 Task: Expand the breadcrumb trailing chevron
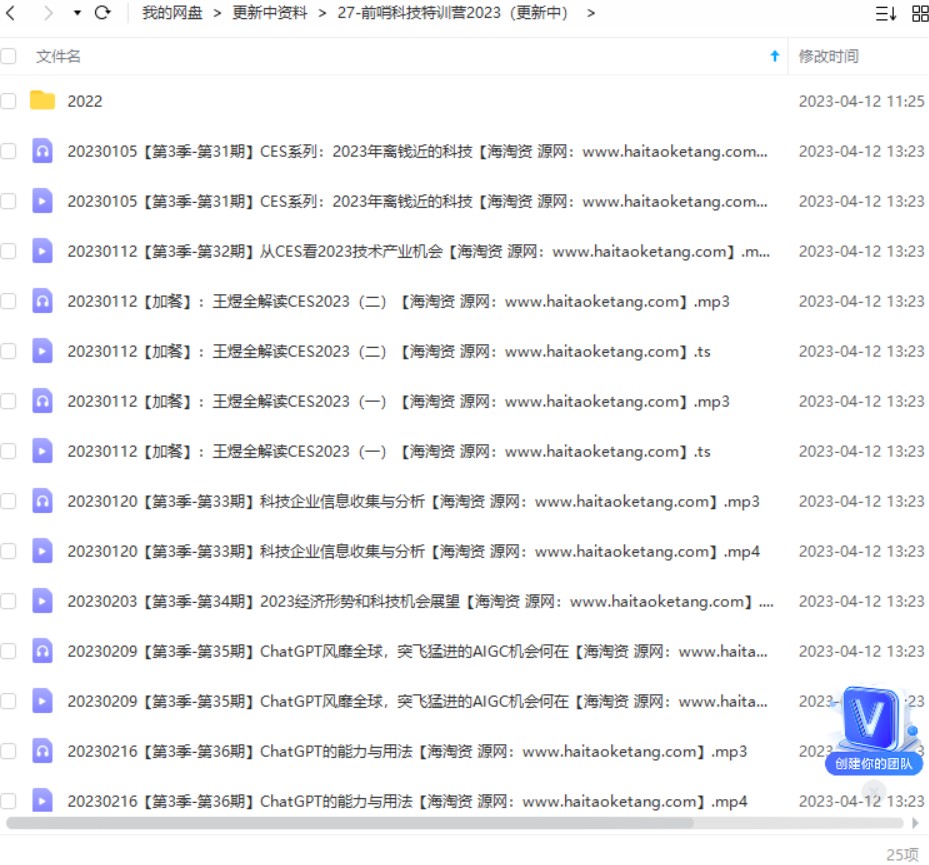[591, 13]
